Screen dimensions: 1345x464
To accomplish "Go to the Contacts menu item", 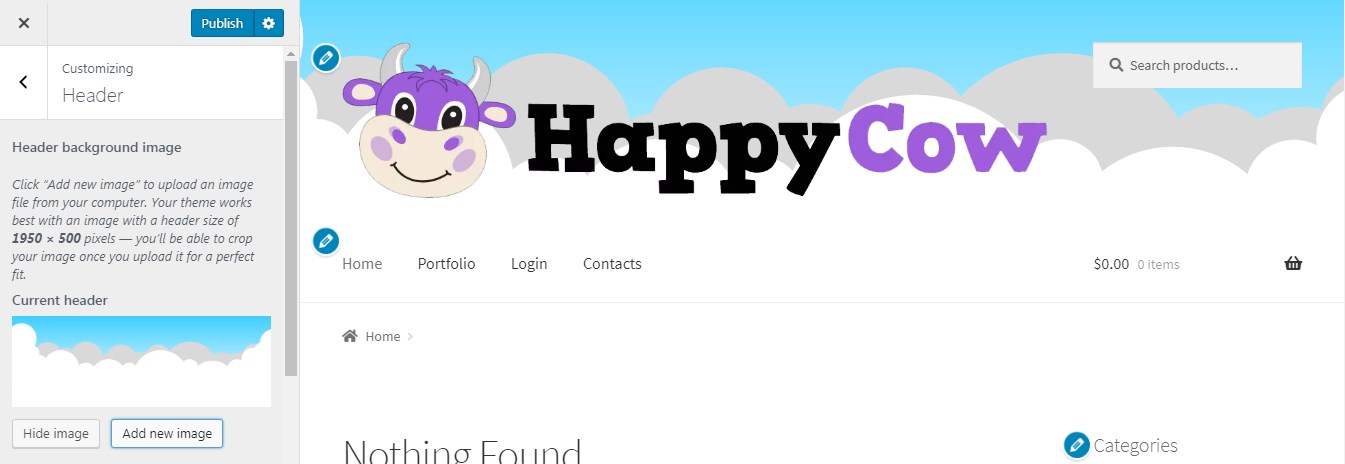I will click(612, 264).
